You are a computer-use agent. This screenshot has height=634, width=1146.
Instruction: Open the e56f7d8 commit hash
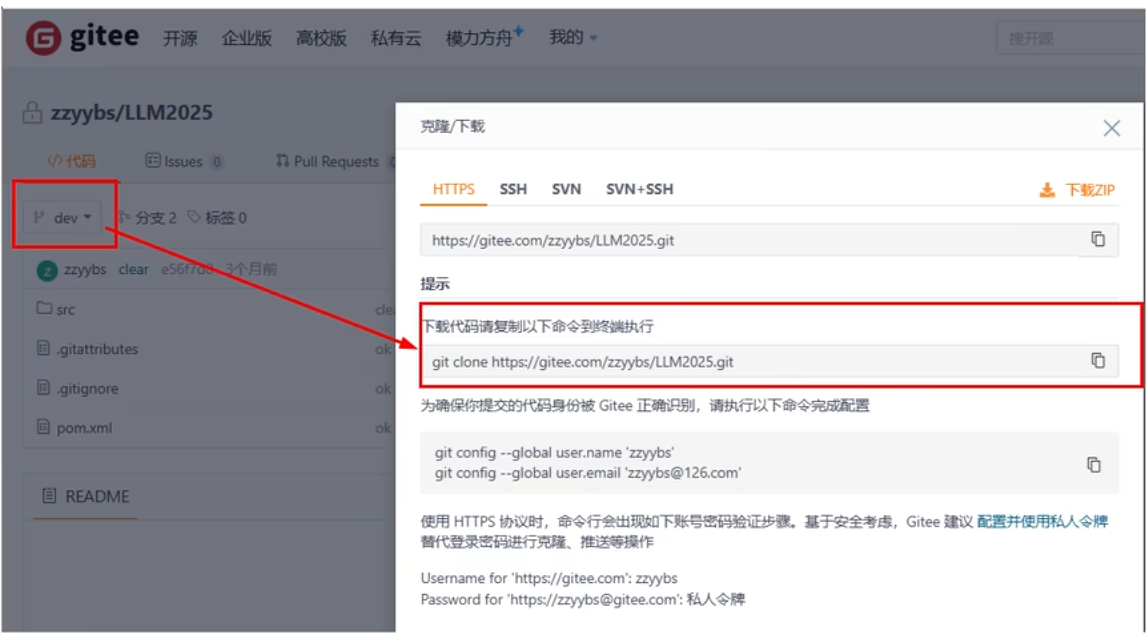tap(187, 269)
